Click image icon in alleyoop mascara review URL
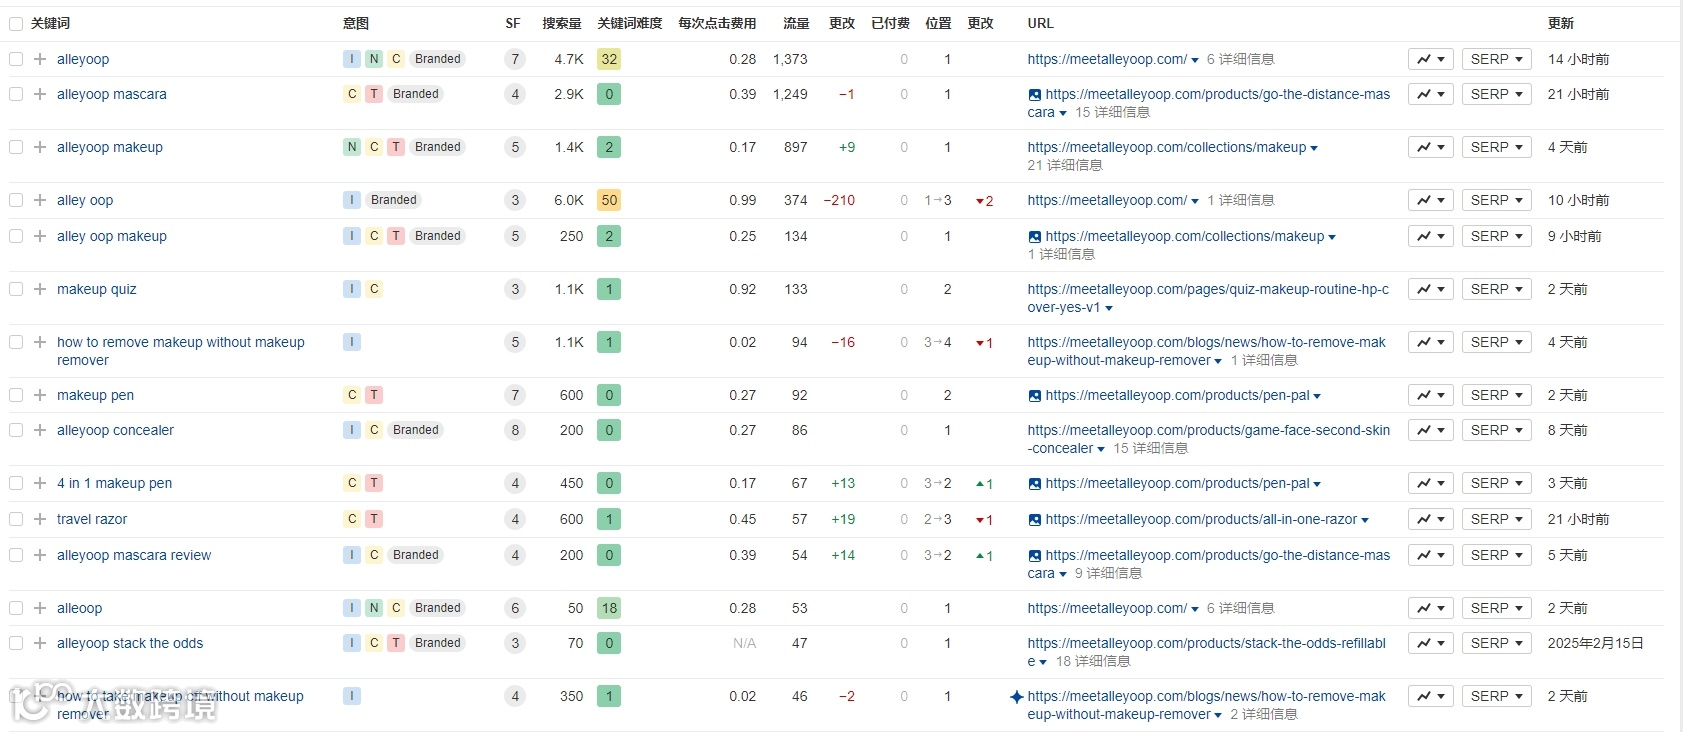 [1034, 556]
